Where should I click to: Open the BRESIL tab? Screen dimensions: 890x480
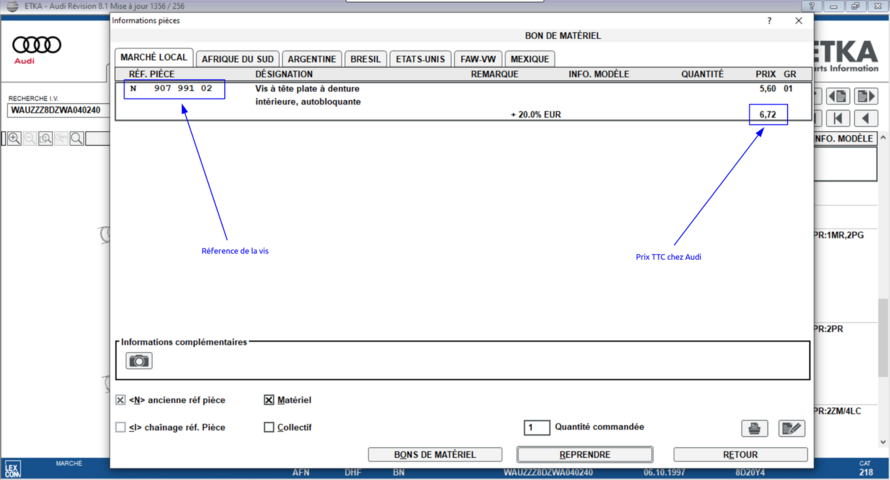tap(366, 59)
